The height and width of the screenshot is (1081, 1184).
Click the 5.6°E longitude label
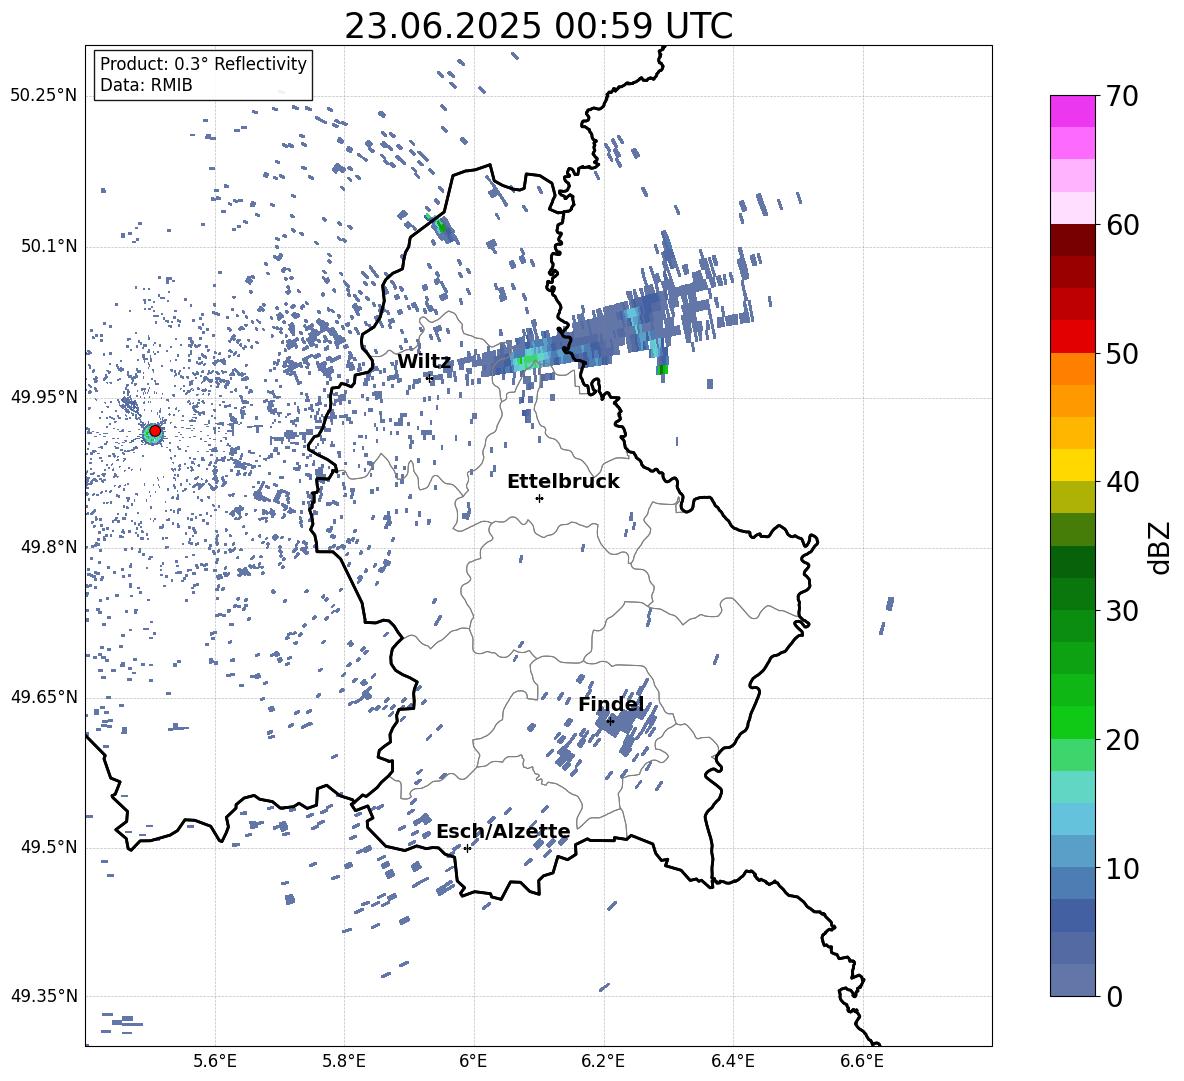pos(215,1061)
